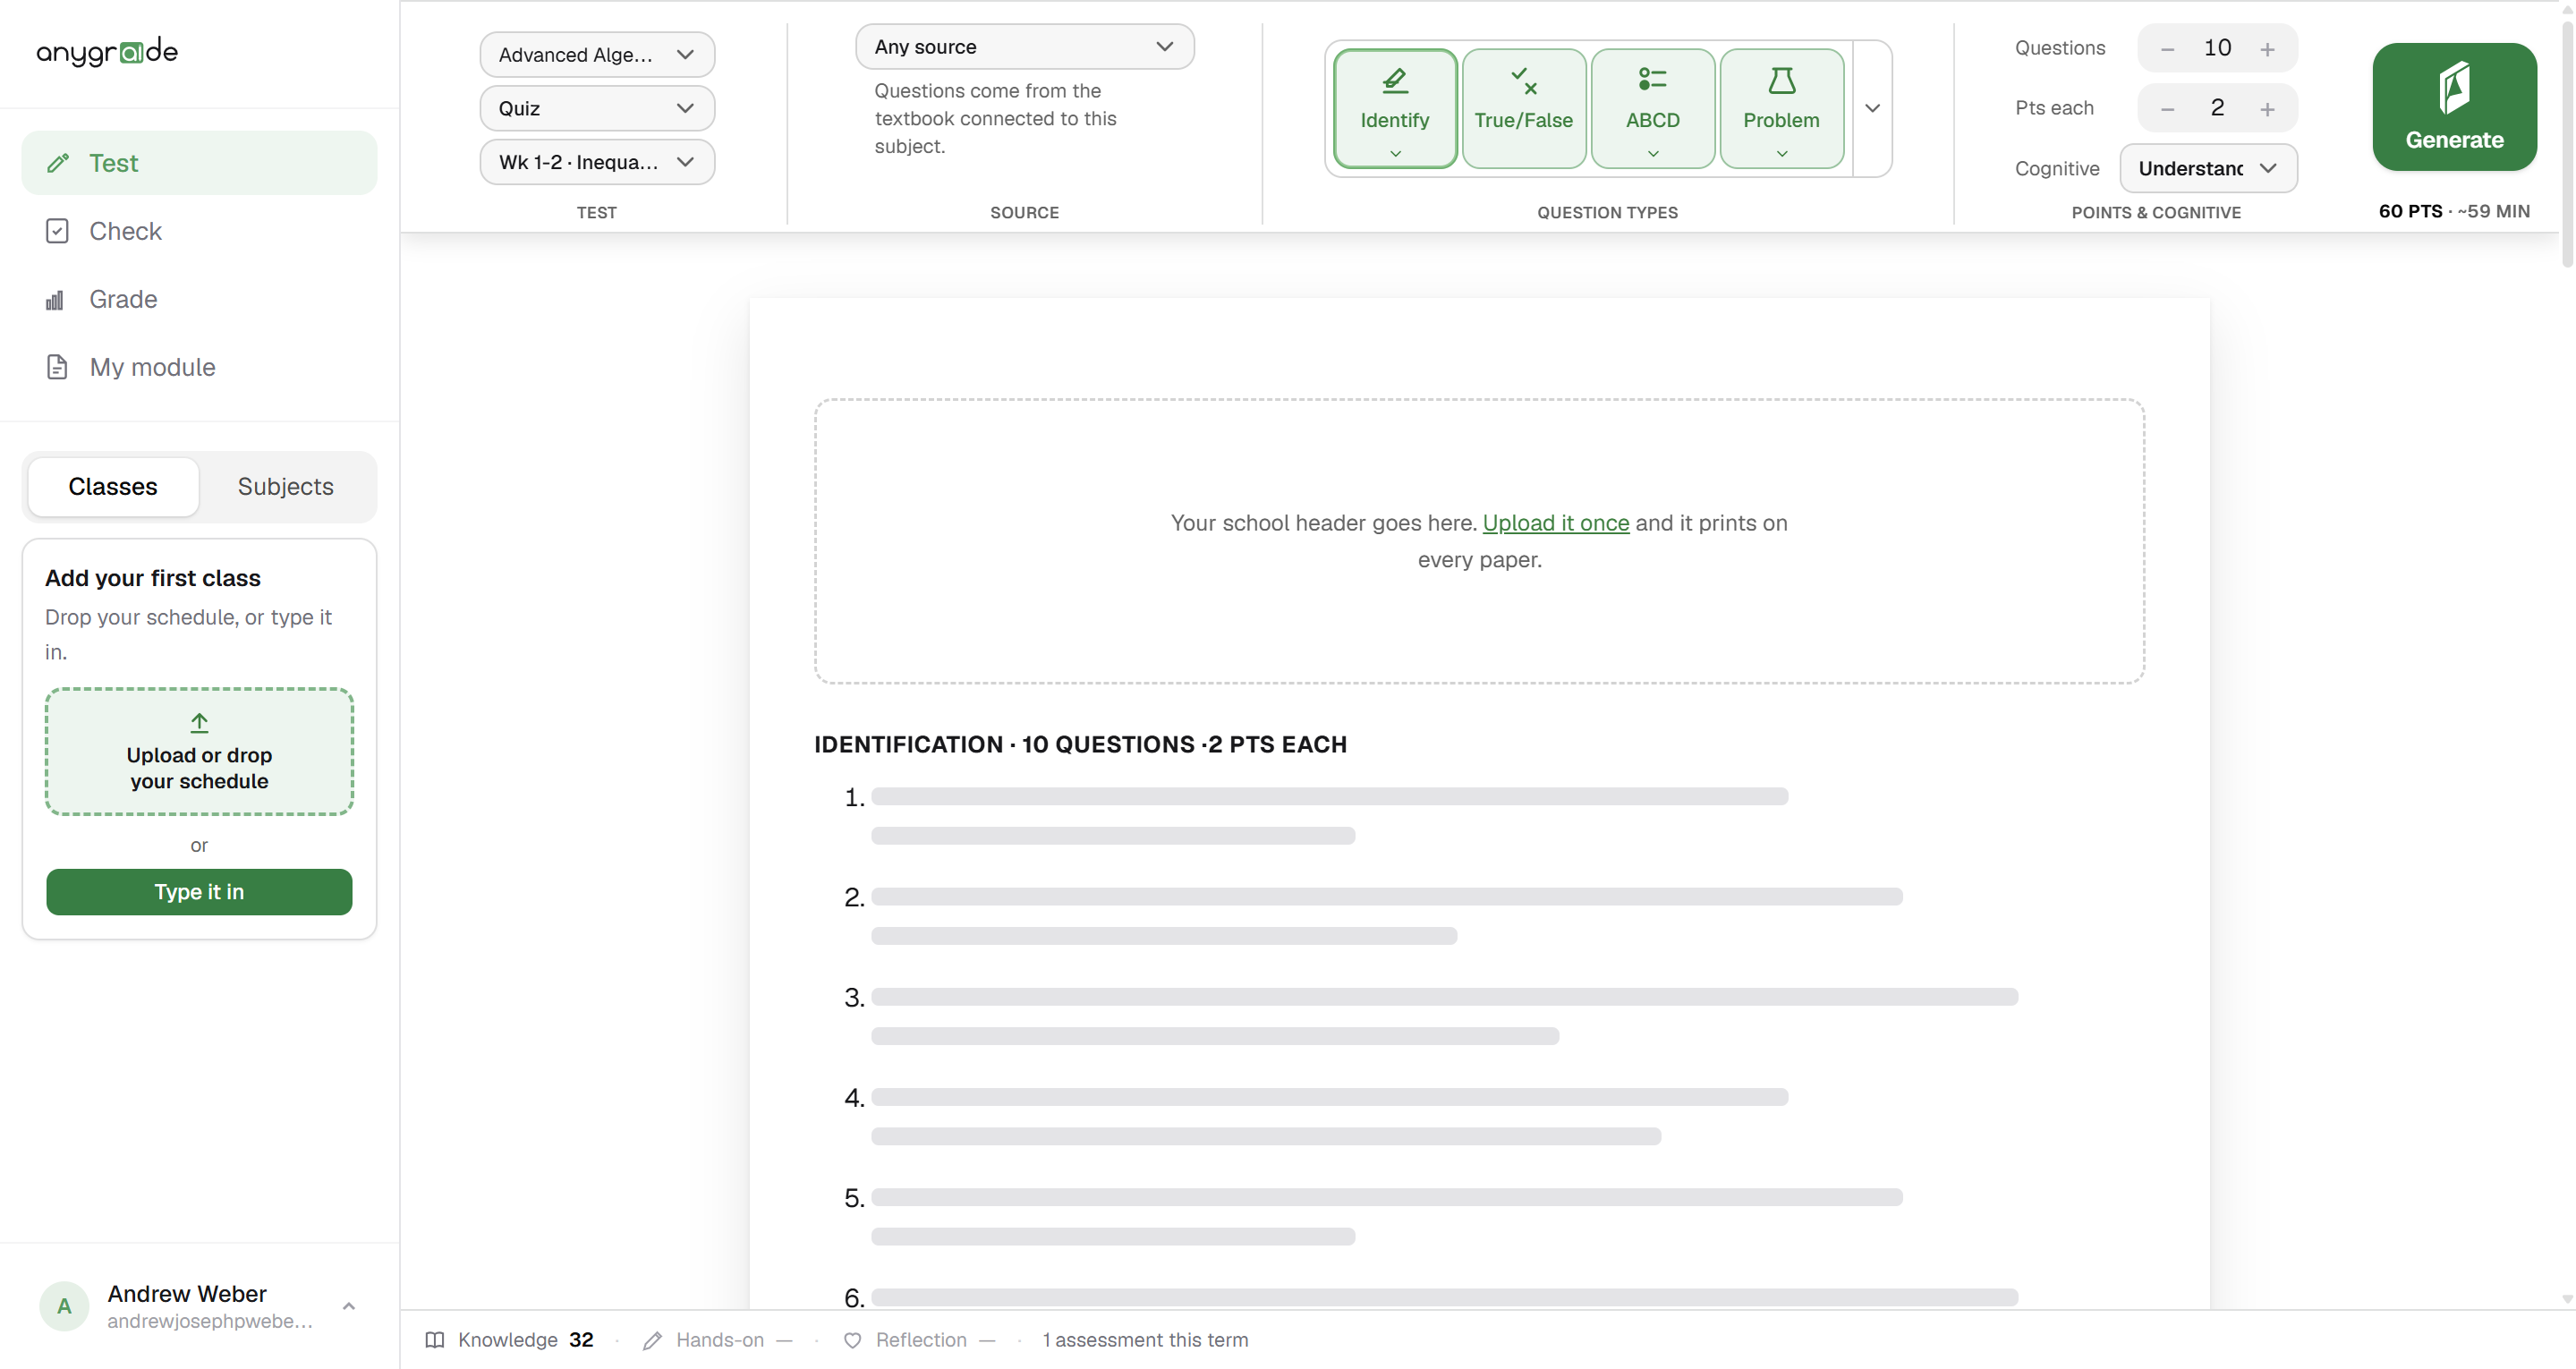Click the Type it in button
This screenshot has height=1369, width=2576.
[x=199, y=891]
